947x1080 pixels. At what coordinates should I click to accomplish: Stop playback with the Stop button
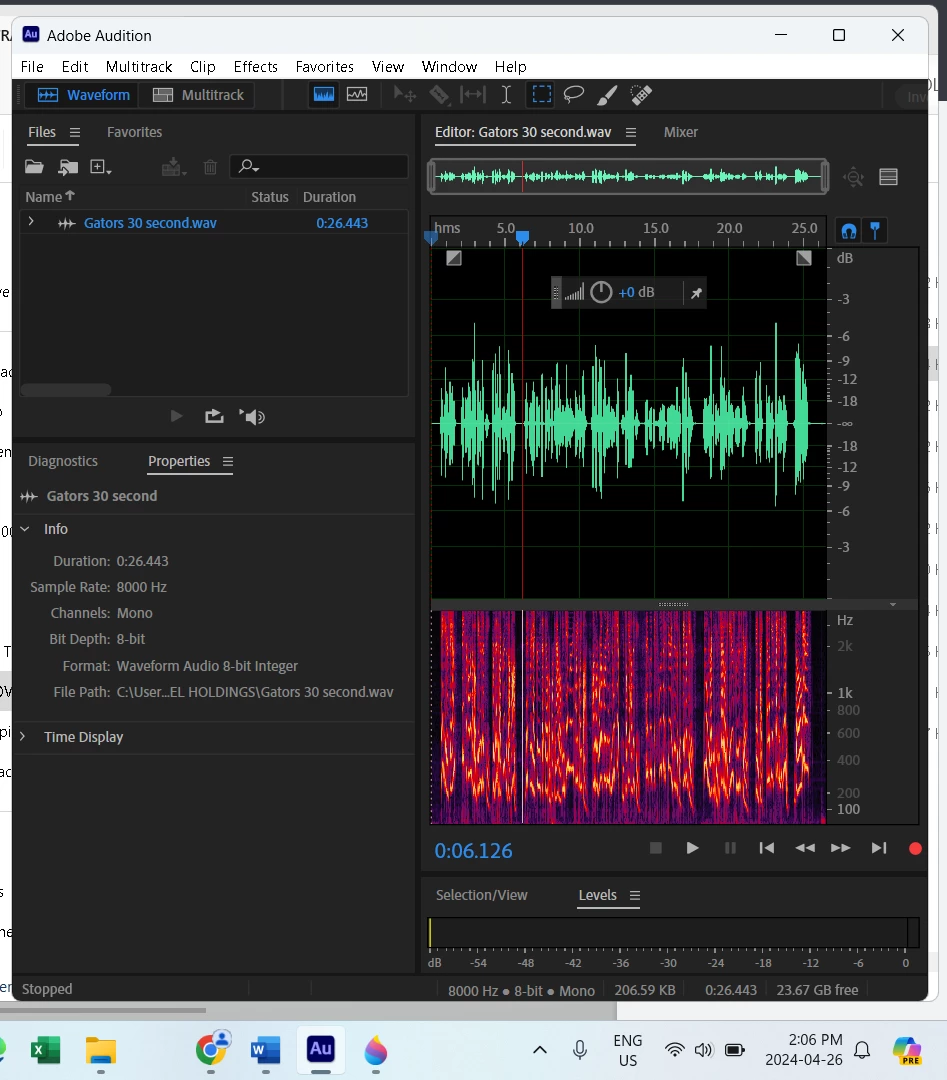point(656,848)
